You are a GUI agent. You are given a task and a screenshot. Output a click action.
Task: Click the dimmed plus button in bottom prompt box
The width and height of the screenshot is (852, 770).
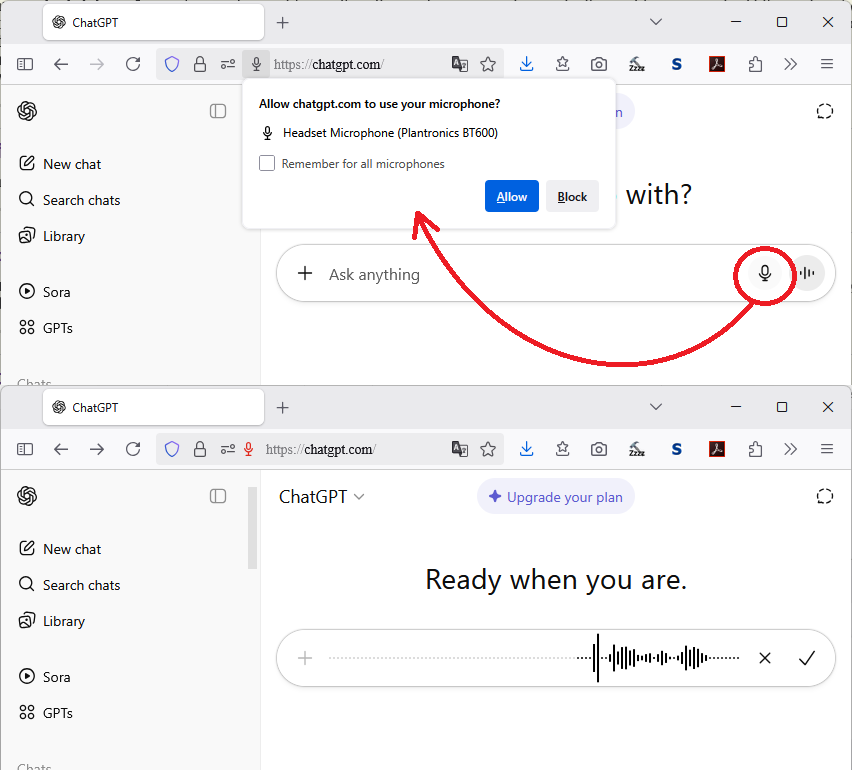pyautogui.click(x=305, y=658)
